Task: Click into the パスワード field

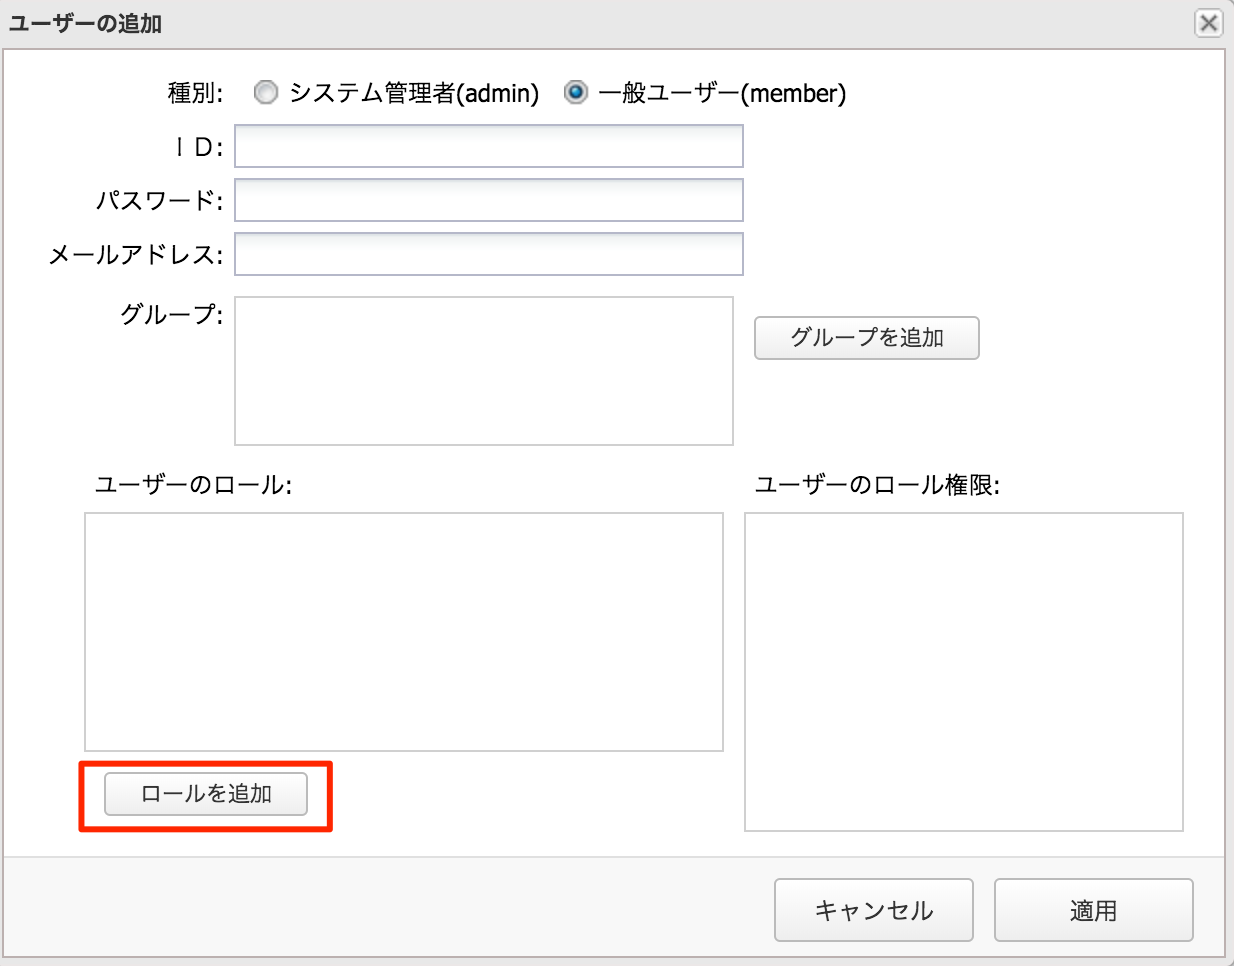Action: tap(489, 200)
